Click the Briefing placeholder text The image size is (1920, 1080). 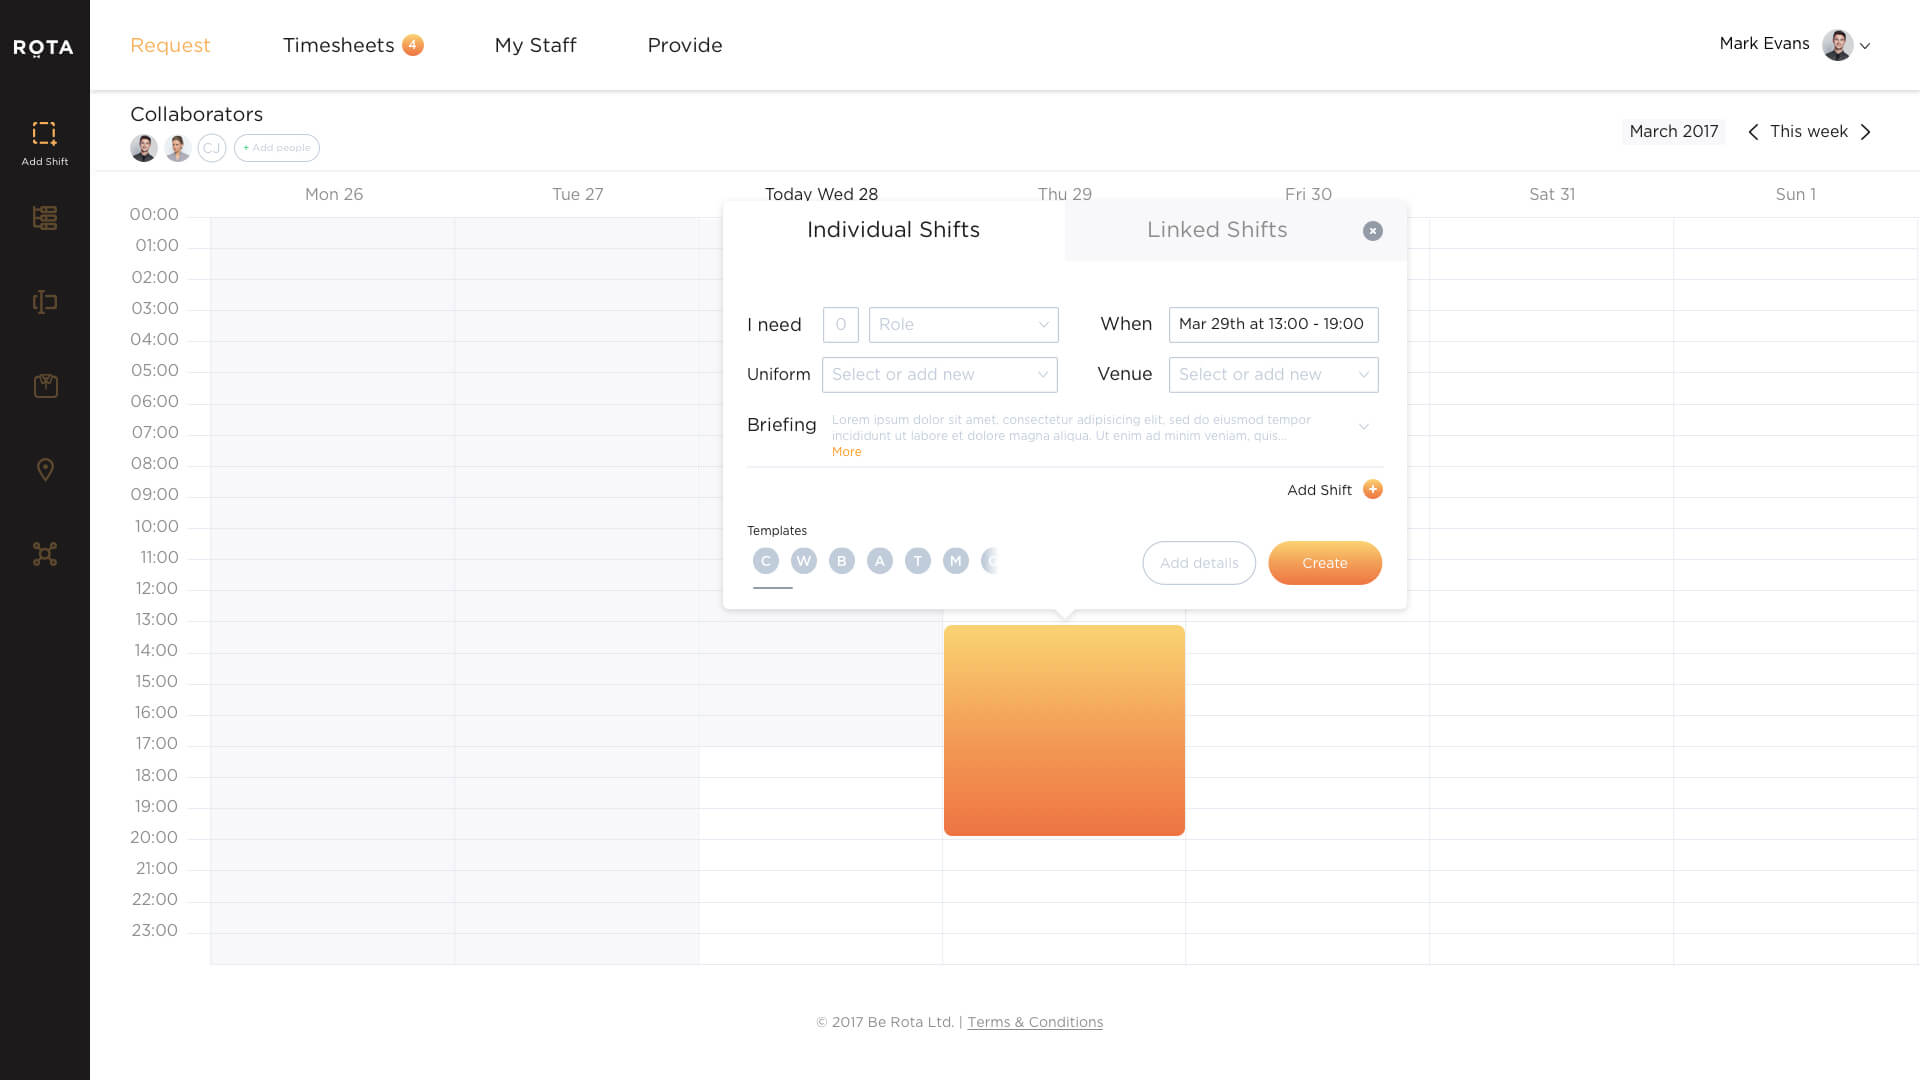(x=1071, y=427)
